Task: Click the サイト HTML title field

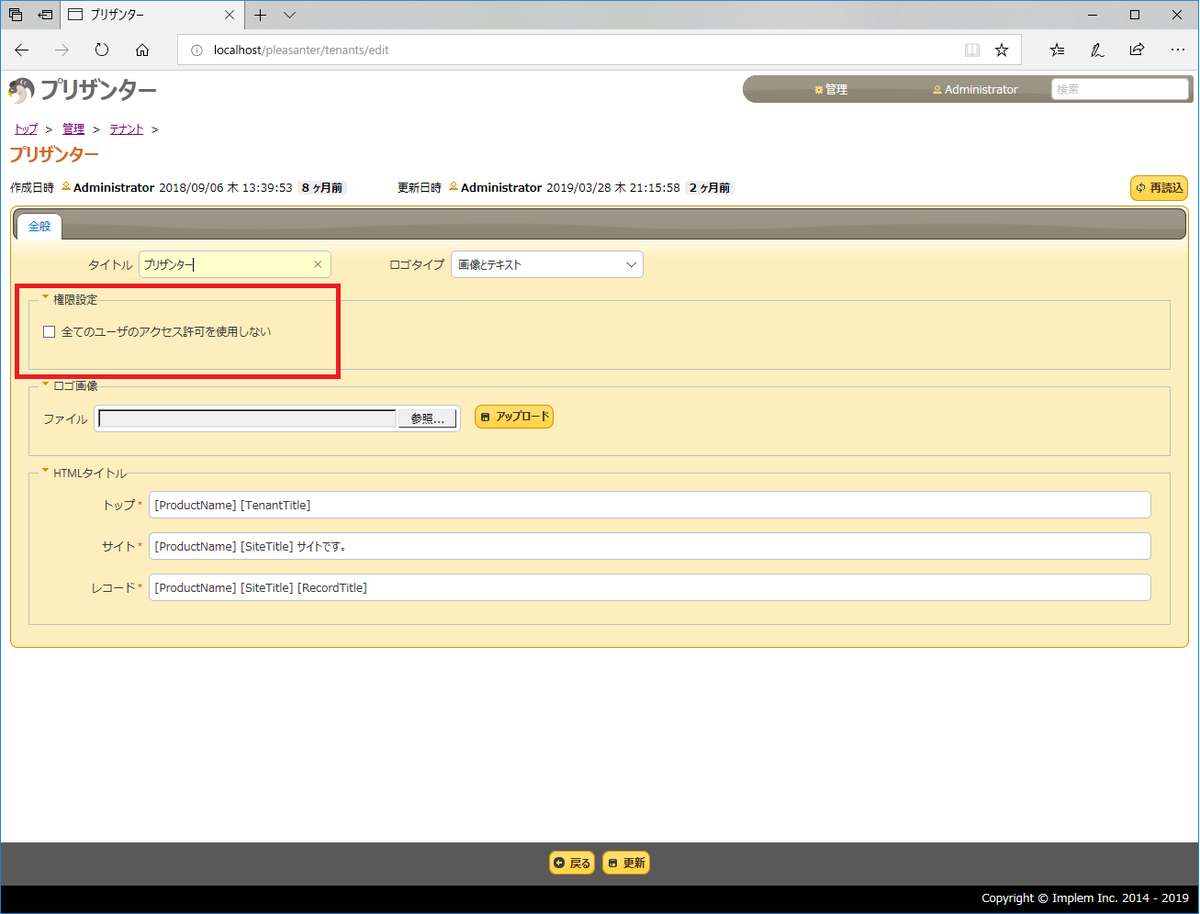Action: 650,546
